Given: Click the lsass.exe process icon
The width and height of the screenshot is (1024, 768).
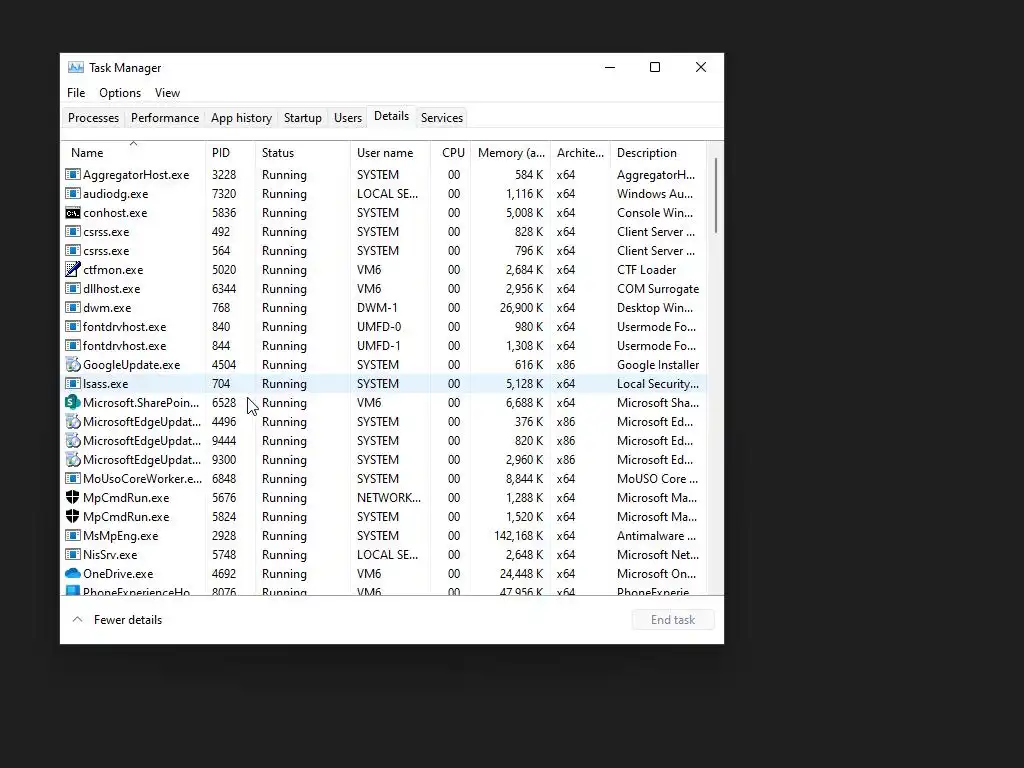Looking at the screenshot, I should click(72, 383).
